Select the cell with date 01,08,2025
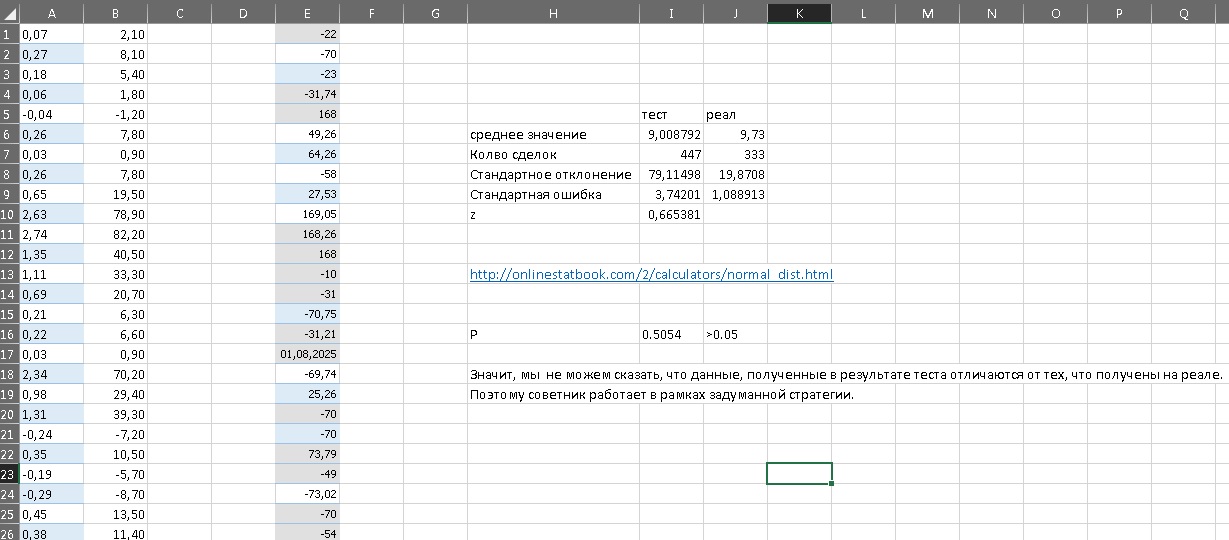The image size is (1229, 540). [x=307, y=354]
